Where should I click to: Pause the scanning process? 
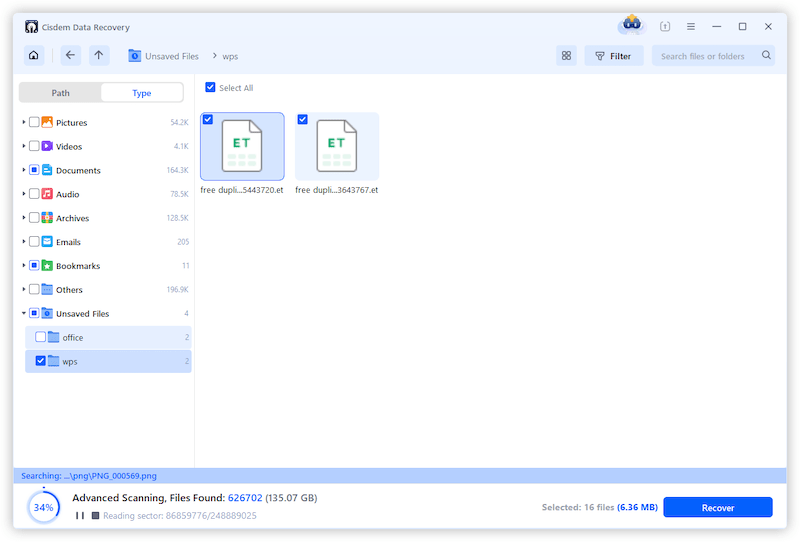coord(80,515)
